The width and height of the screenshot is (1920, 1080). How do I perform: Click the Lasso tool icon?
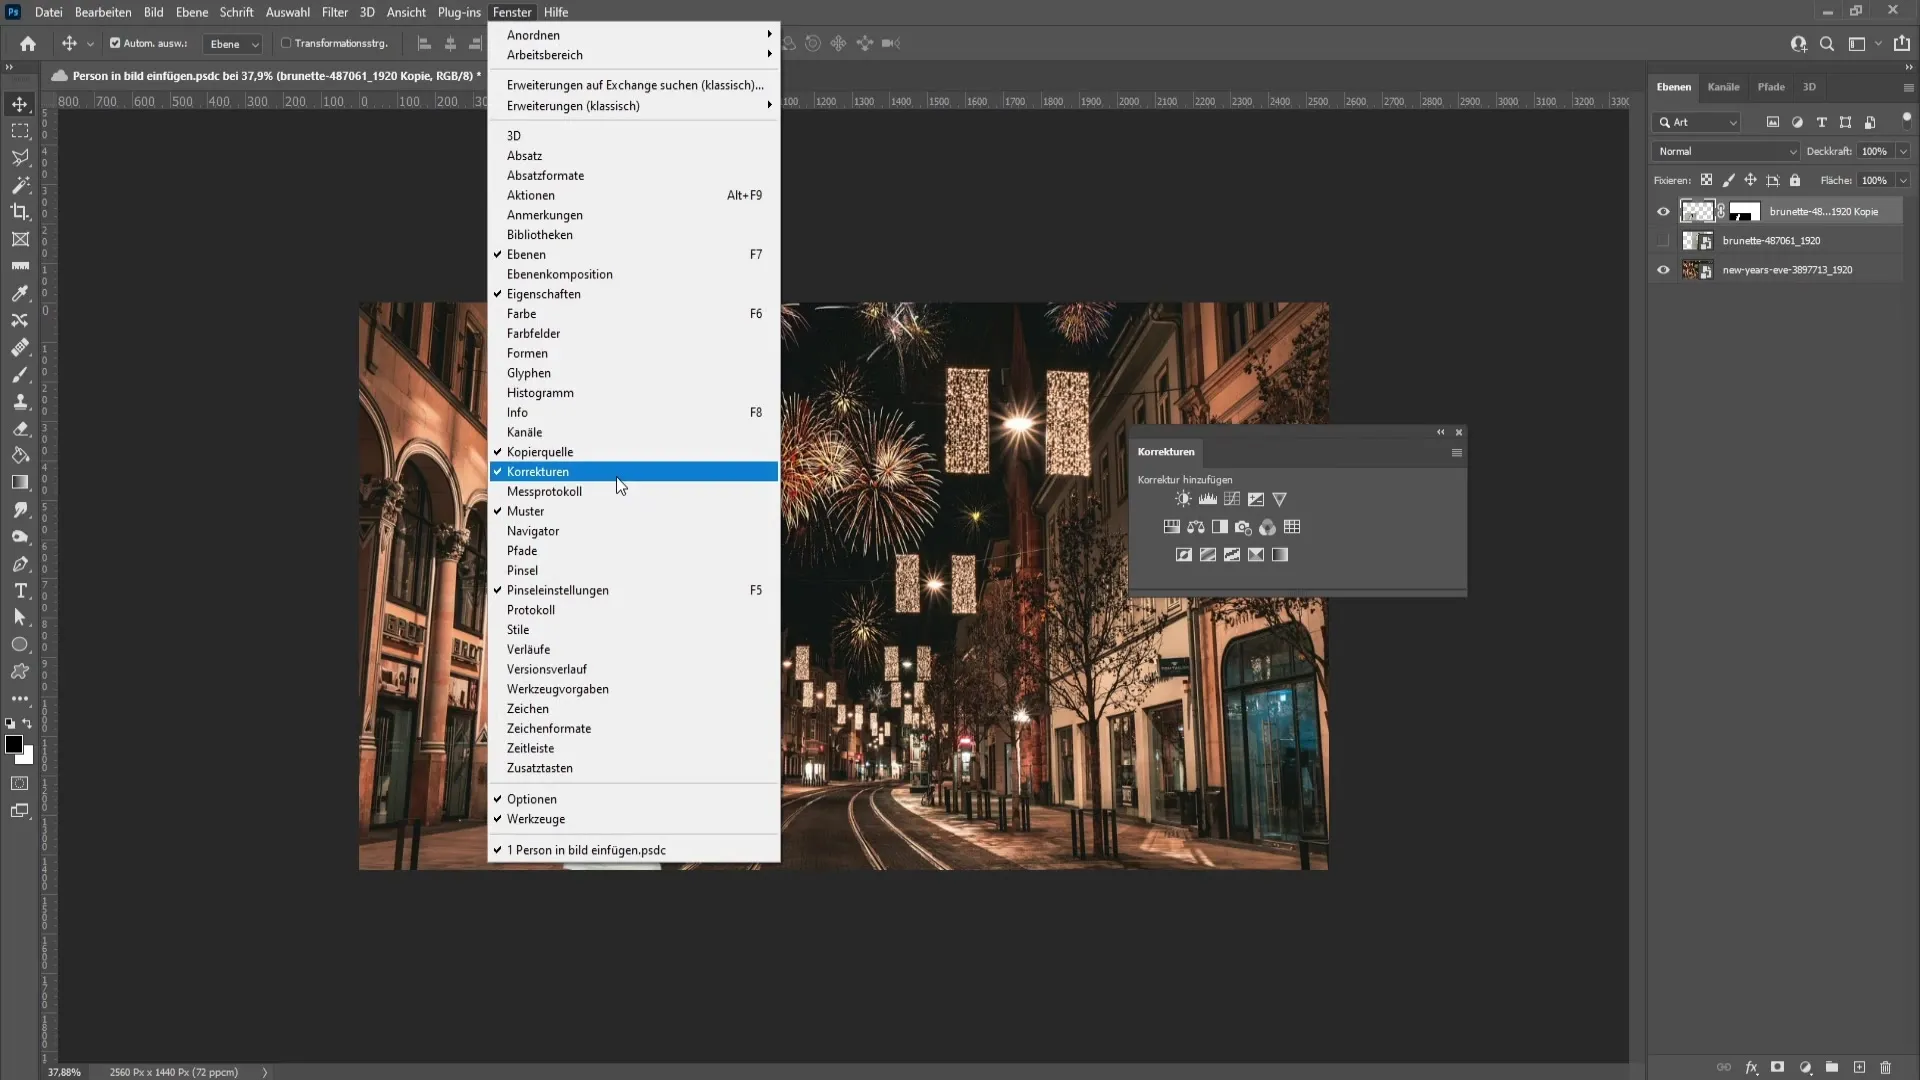20,157
